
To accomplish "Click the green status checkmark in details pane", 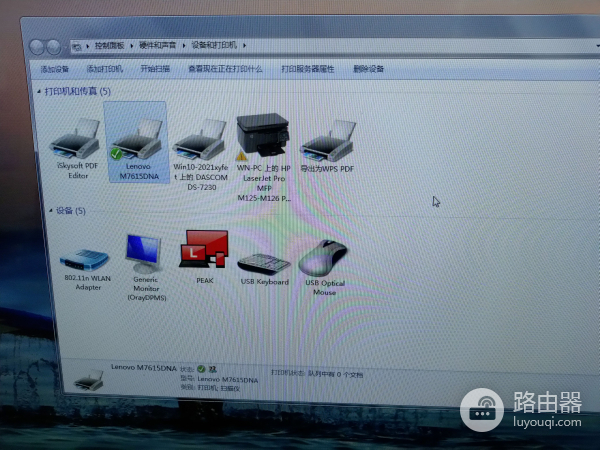I will 201,369.
